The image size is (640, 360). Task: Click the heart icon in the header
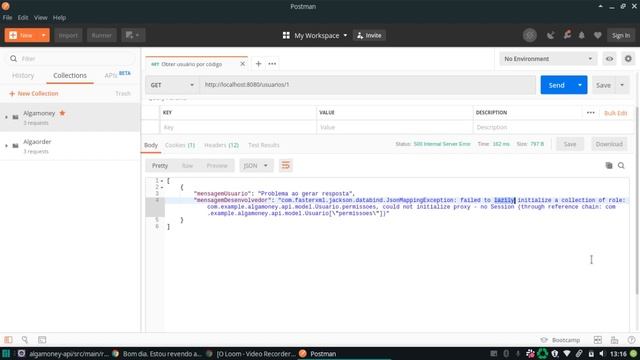(598, 36)
